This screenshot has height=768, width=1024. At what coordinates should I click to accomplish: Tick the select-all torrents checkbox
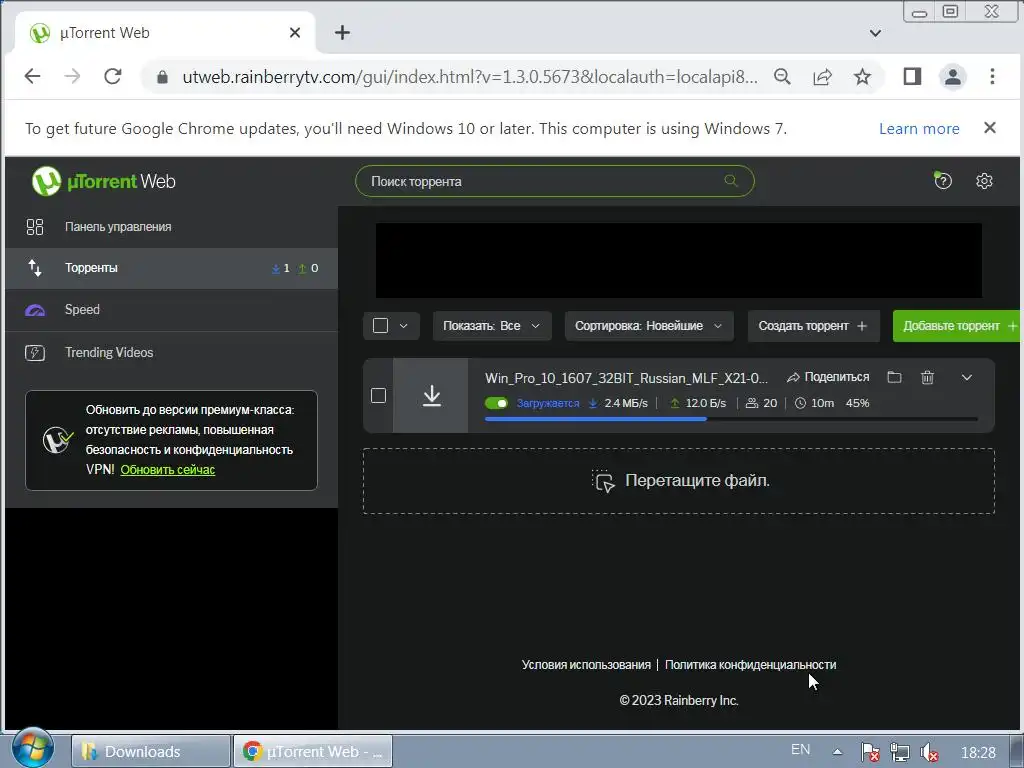[x=380, y=325]
